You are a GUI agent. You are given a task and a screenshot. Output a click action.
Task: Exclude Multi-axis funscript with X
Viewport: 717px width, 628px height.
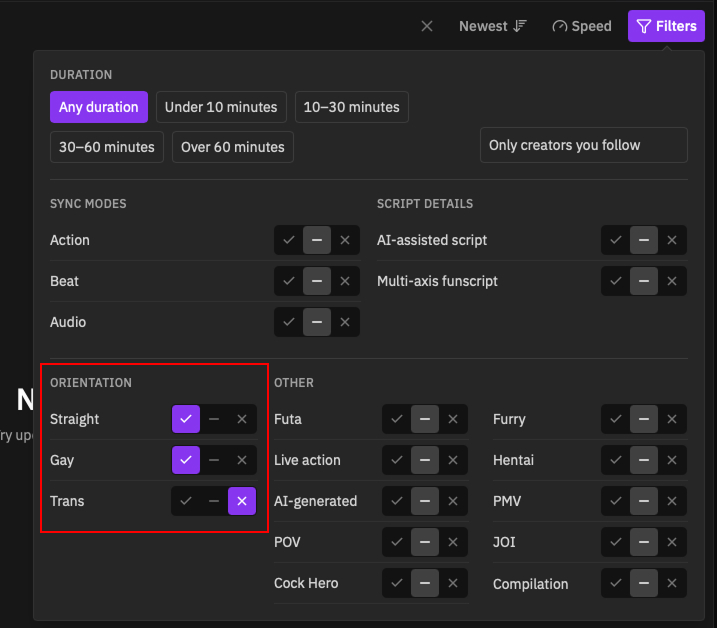[672, 281]
